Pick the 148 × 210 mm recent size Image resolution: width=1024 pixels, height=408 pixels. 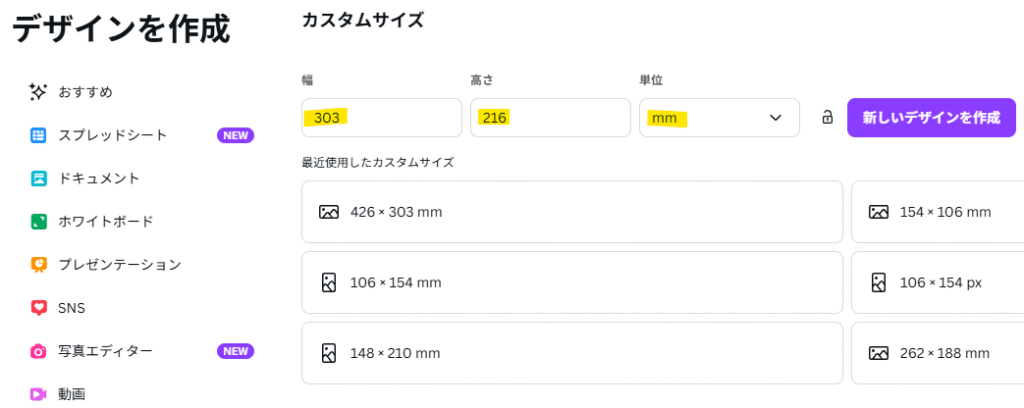[x=572, y=353]
